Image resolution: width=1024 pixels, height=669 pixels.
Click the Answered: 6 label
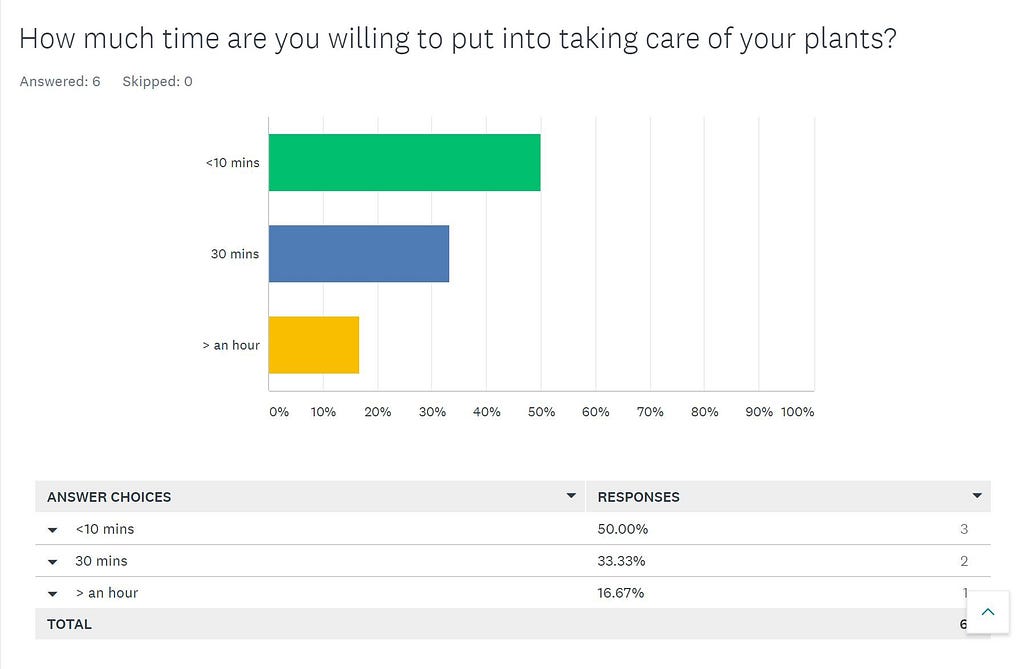60,82
